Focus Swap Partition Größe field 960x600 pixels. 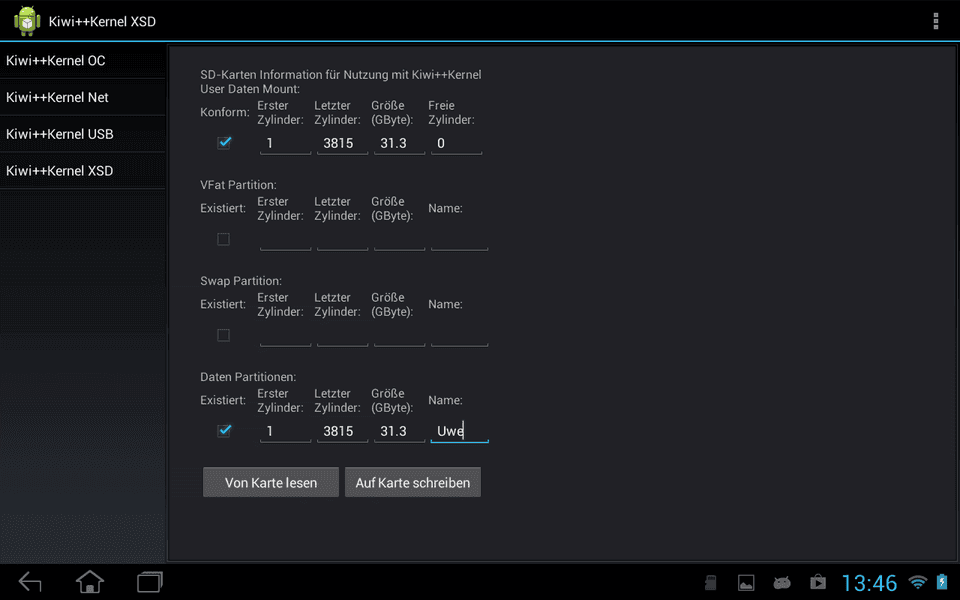pos(399,335)
